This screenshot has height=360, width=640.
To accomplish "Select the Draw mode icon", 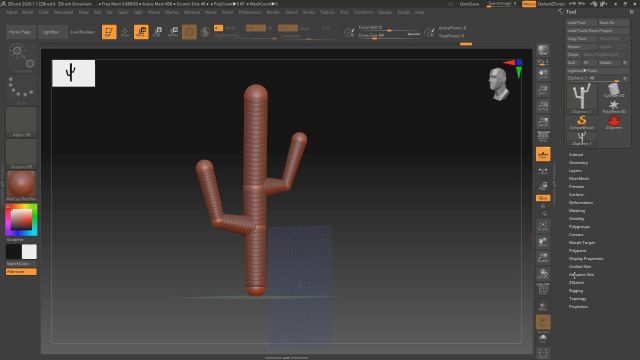I will pos(125,32).
